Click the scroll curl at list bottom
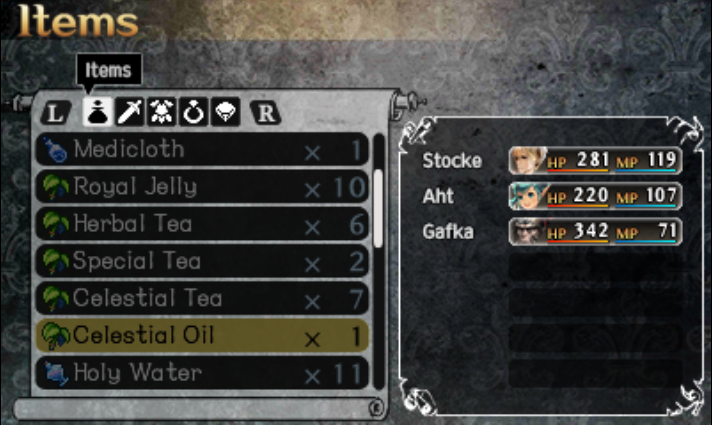Image resolution: width=712 pixels, height=425 pixels. click(376, 408)
